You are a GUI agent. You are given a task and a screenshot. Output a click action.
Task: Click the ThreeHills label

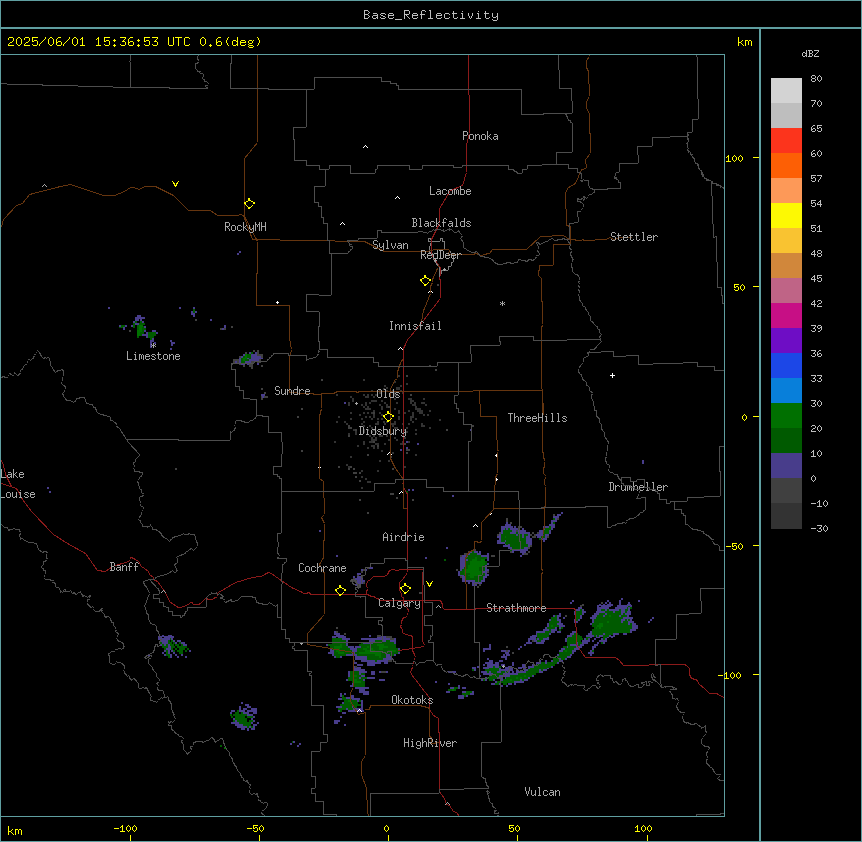[537, 418]
